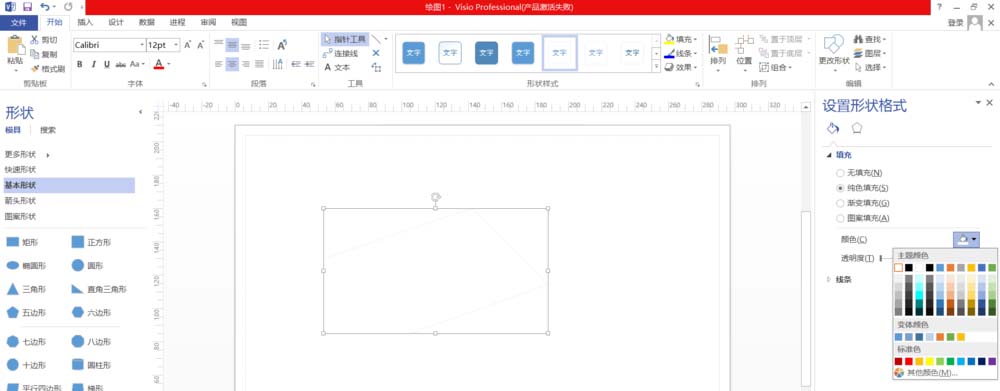The width and height of the screenshot is (1000, 391).
Task: Toggle bold text formatting
Action: [80, 64]
